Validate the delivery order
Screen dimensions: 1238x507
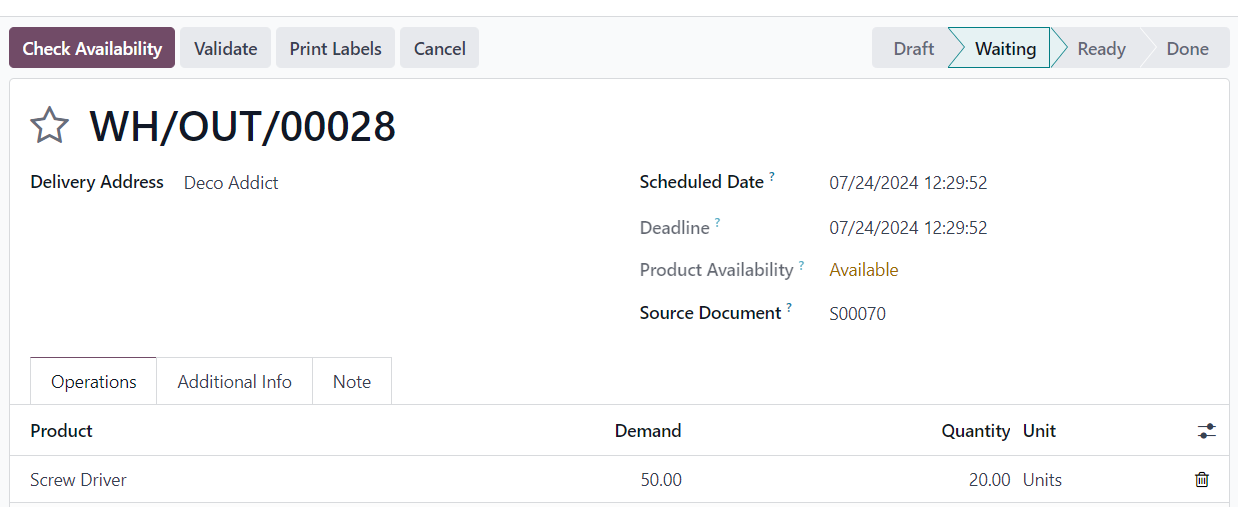point(225,48)
